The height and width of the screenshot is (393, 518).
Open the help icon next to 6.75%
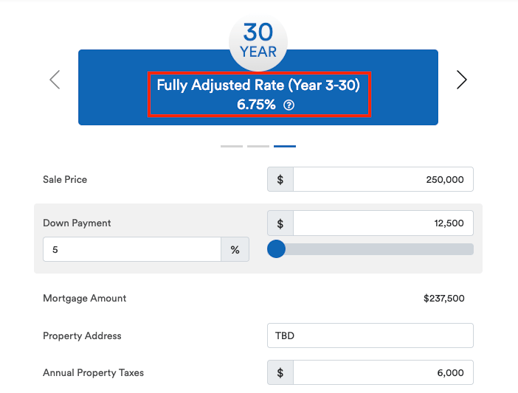click(289, 105)
